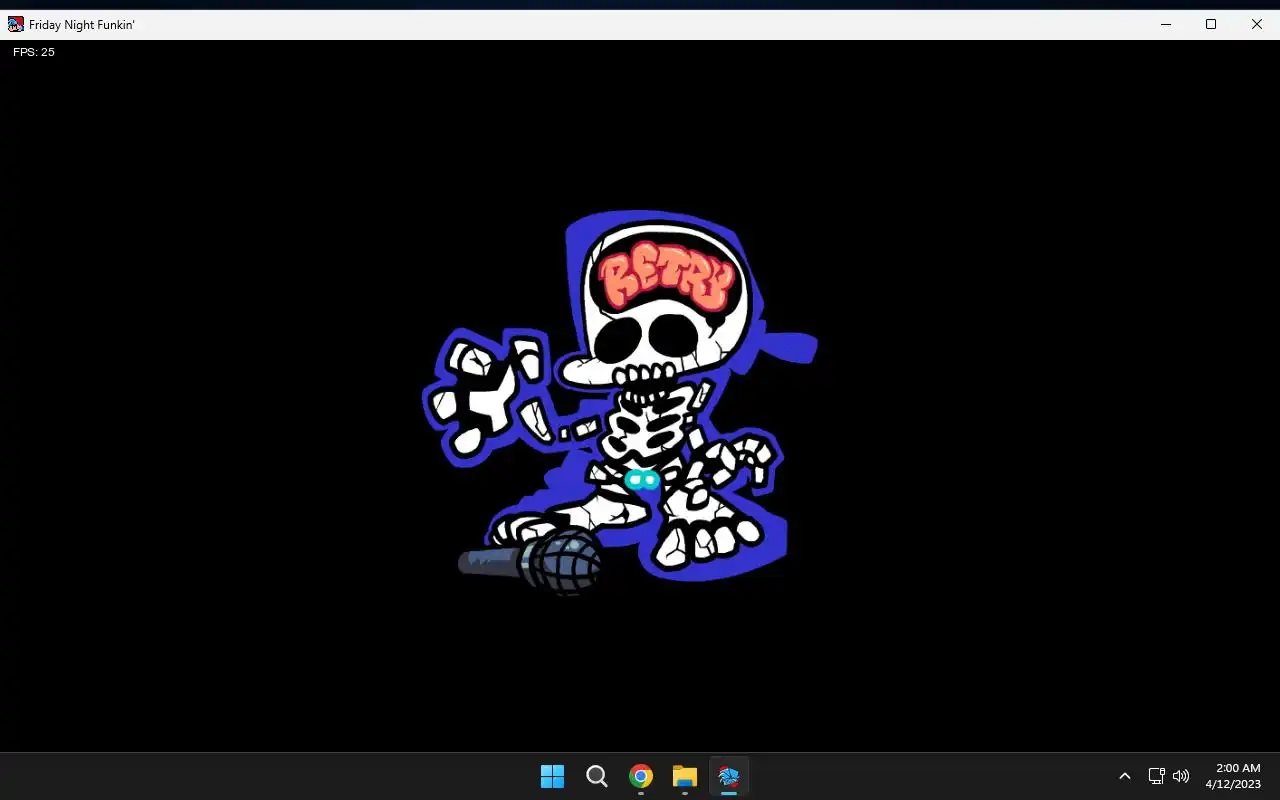Open Windows Search from the taskbar
The image size is (1280, 800).
(x=597, y=776)
